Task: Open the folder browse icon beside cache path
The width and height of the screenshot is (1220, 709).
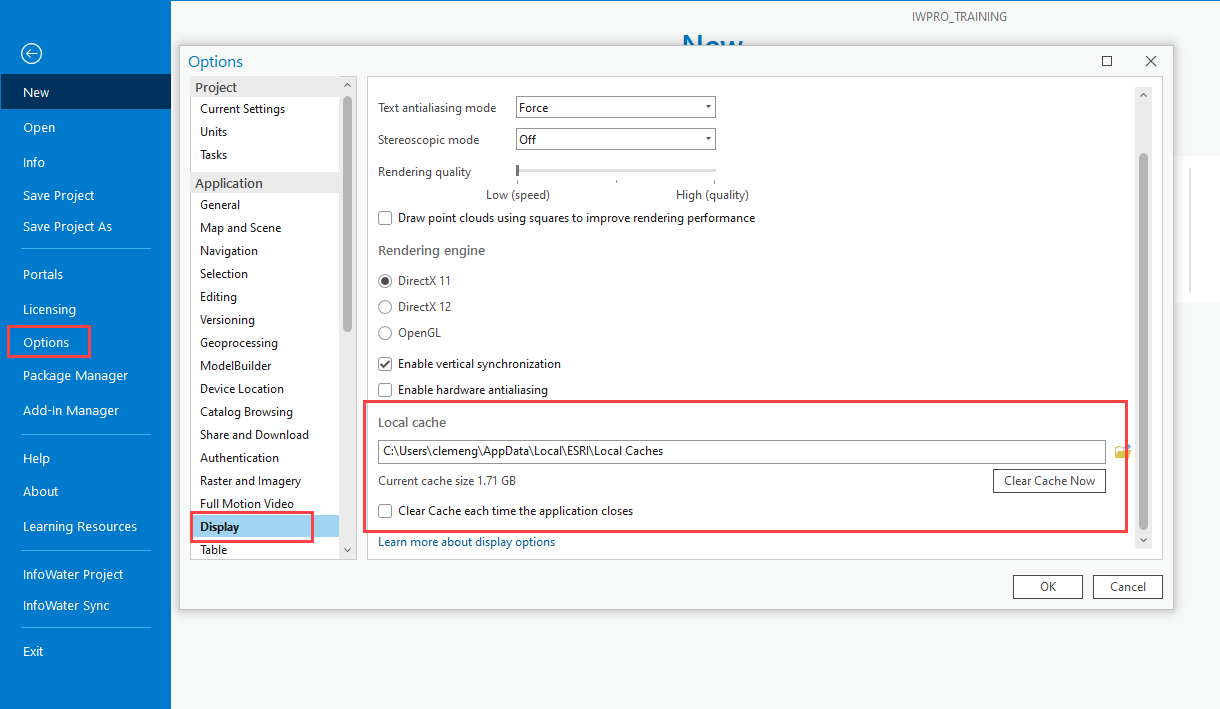Action: [1122, 451]
